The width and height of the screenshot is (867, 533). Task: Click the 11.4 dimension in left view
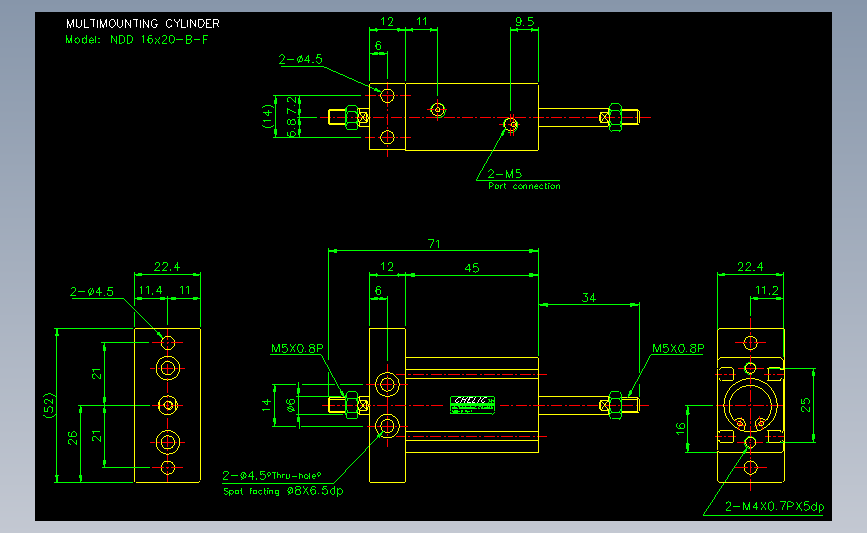tap(150, 290)
